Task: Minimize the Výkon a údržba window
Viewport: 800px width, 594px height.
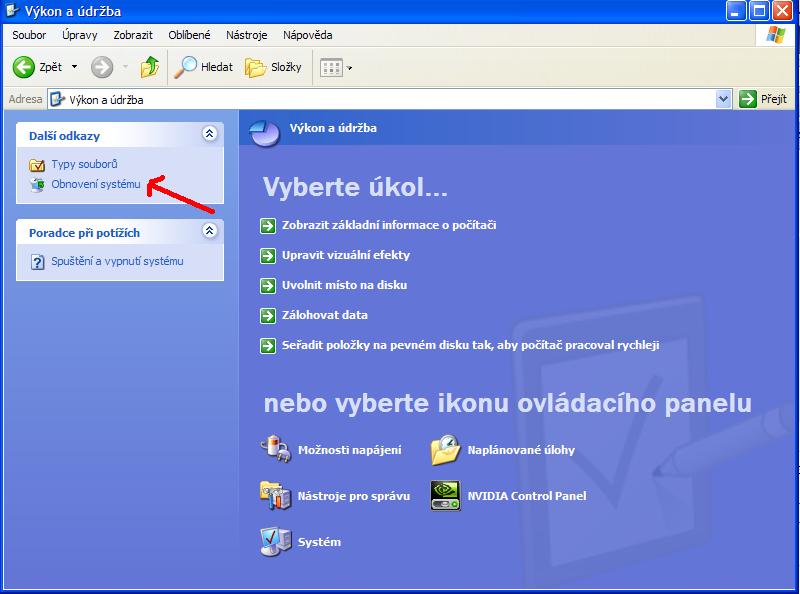Action: pos(736,10)
